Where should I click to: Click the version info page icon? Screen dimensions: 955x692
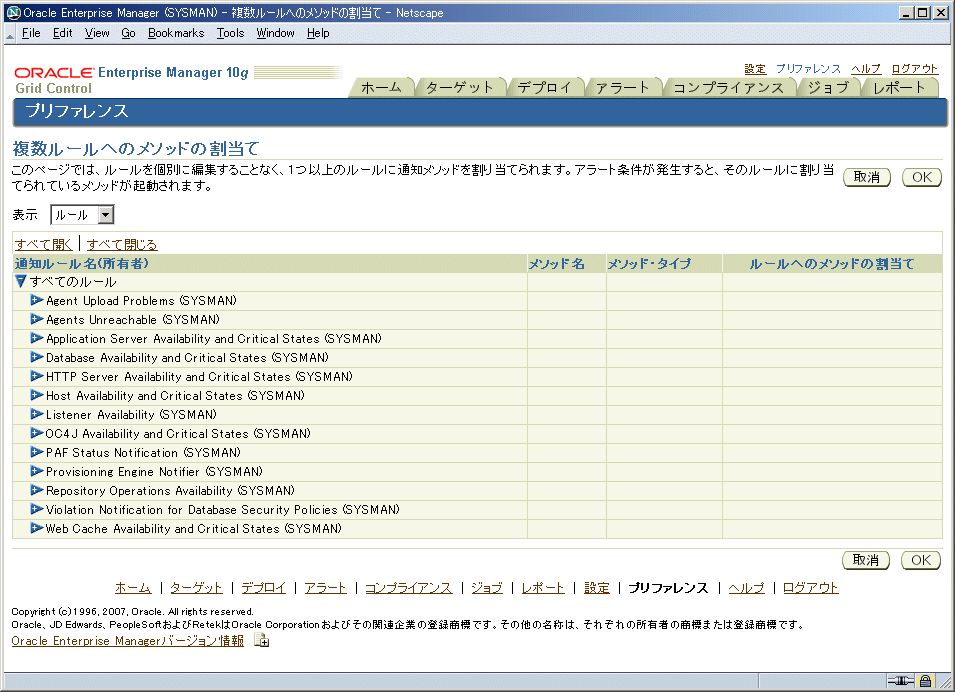point(261,640)
